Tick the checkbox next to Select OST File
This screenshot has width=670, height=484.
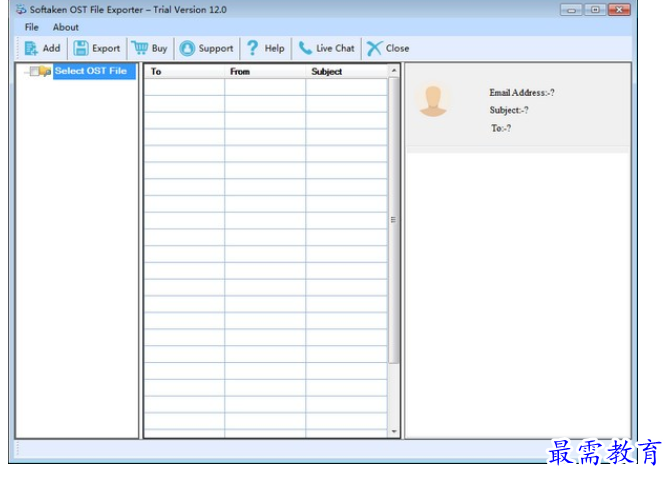tap(35, 71)
